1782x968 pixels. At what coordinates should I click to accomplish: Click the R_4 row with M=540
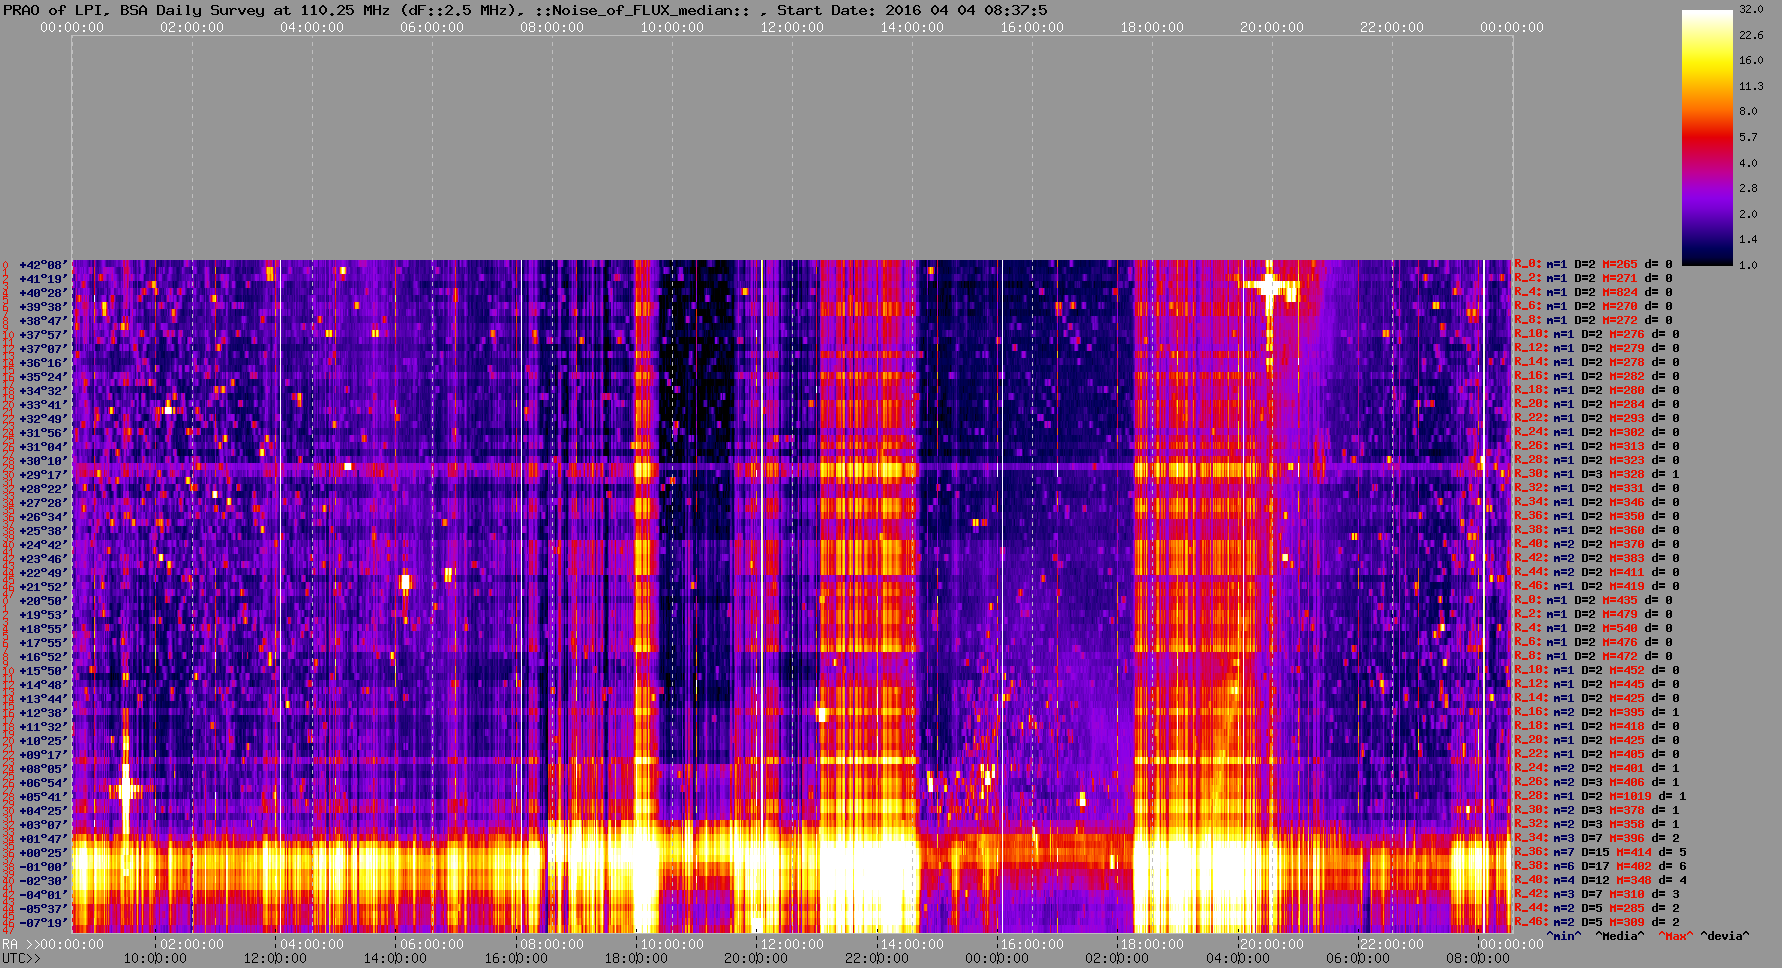[1593, 629]
